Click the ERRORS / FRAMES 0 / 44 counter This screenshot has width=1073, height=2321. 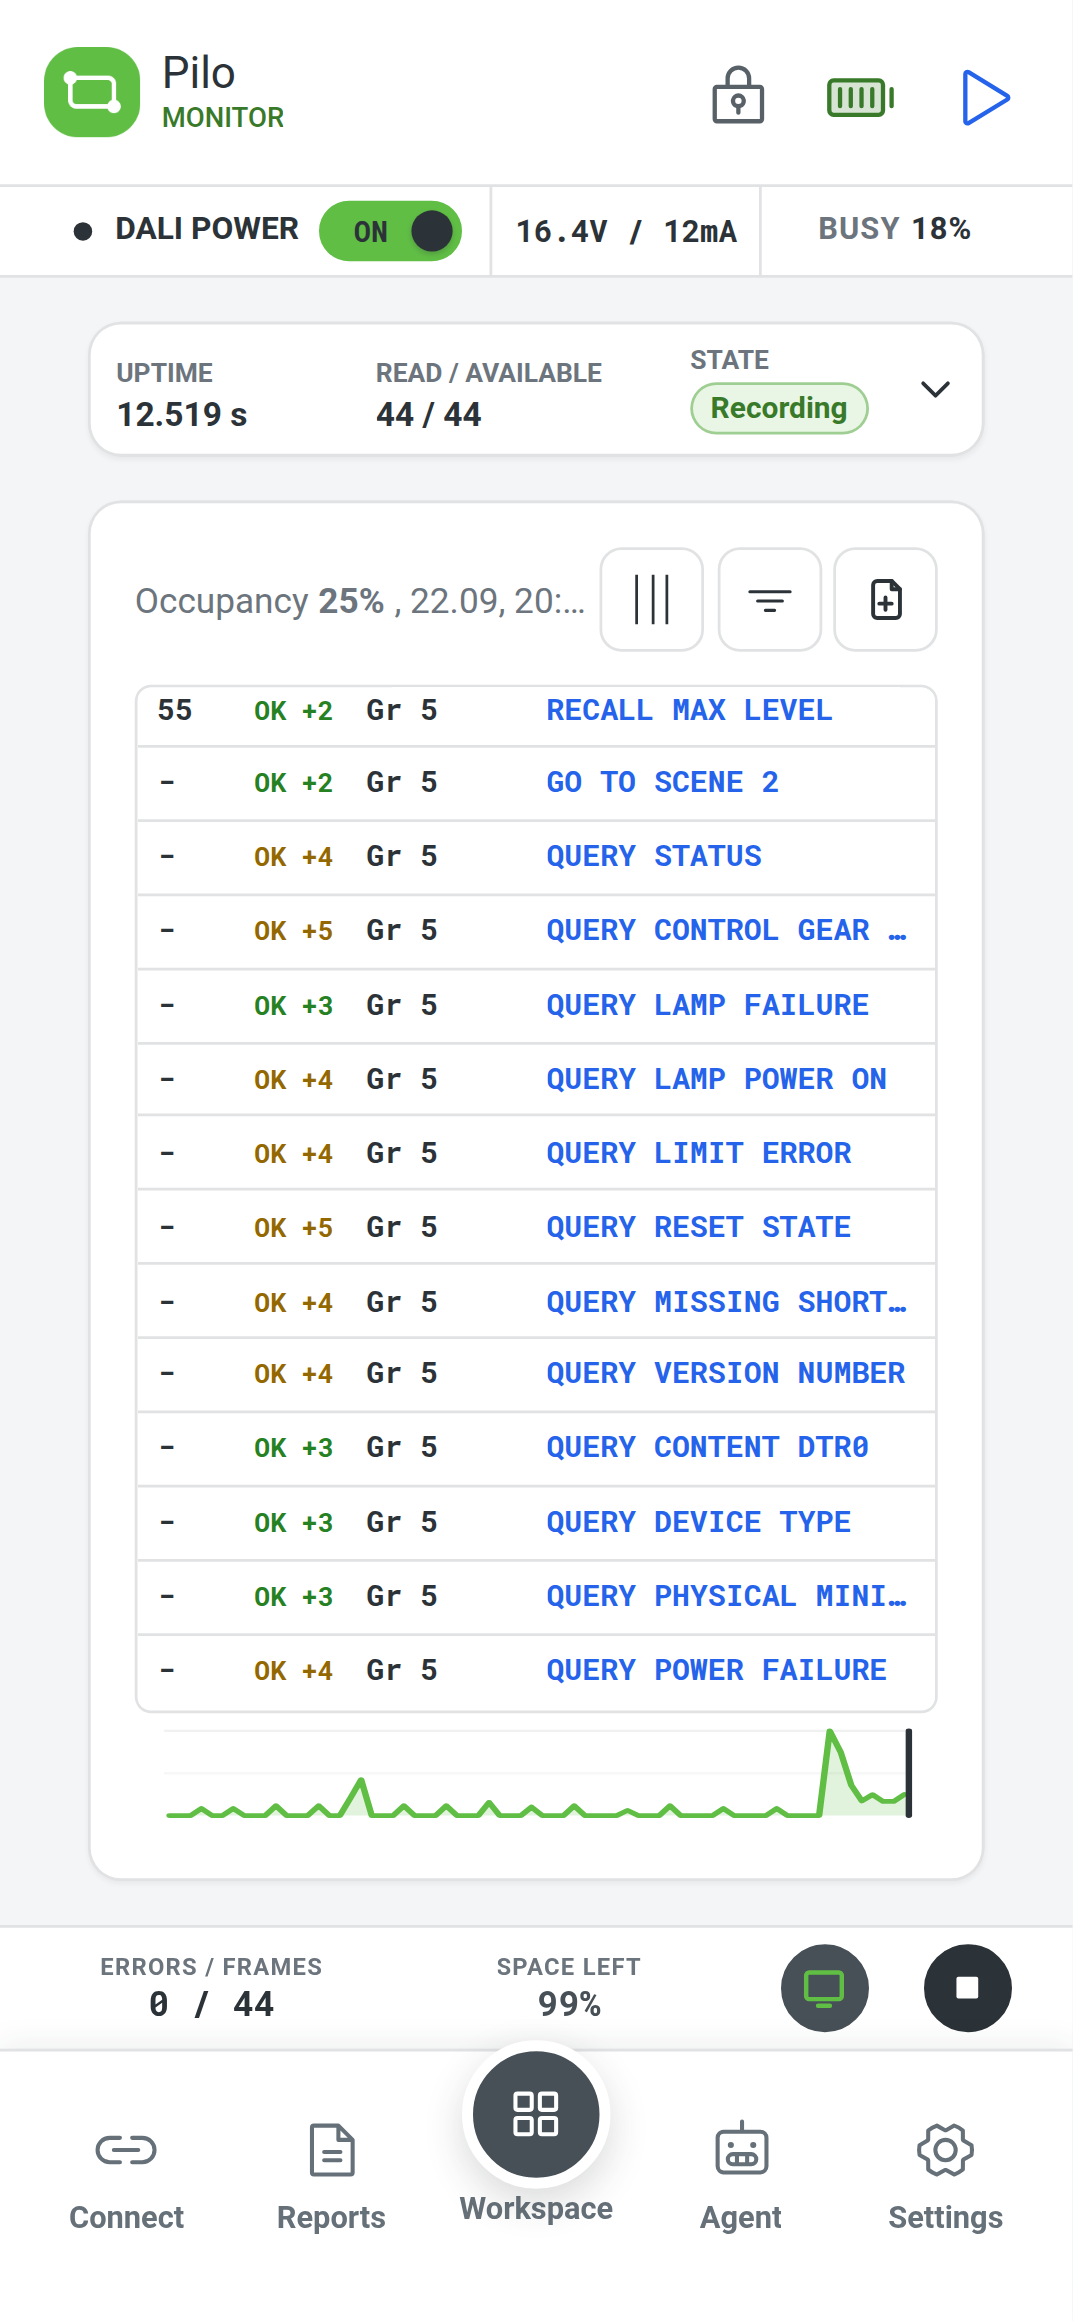211,1987
